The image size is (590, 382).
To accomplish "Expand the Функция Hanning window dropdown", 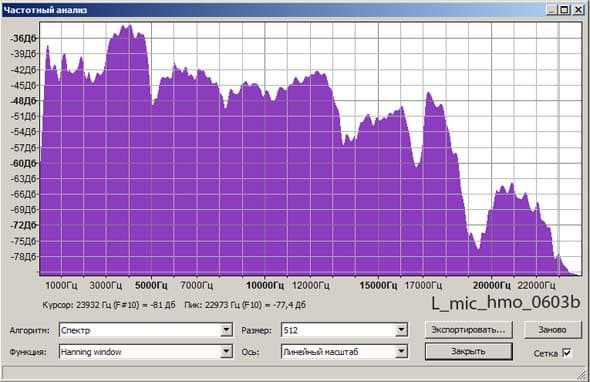I will coord(146,352).
